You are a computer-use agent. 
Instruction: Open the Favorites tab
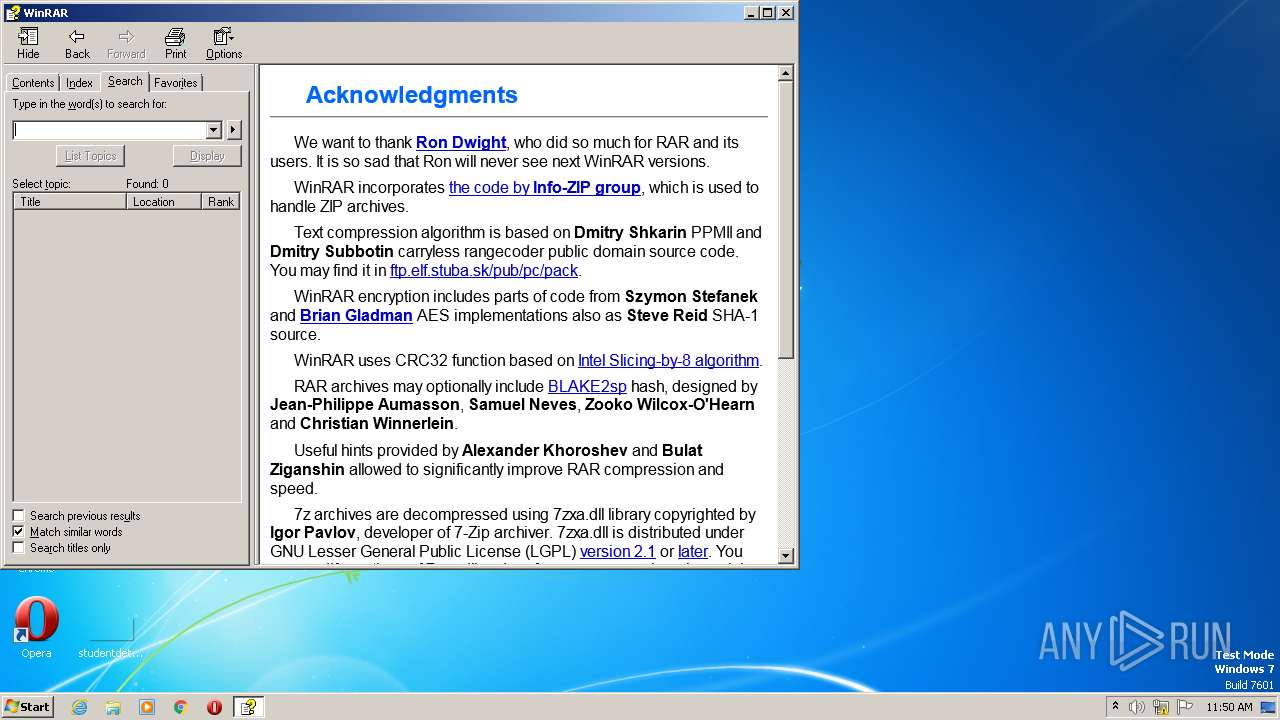coord(175,83)
